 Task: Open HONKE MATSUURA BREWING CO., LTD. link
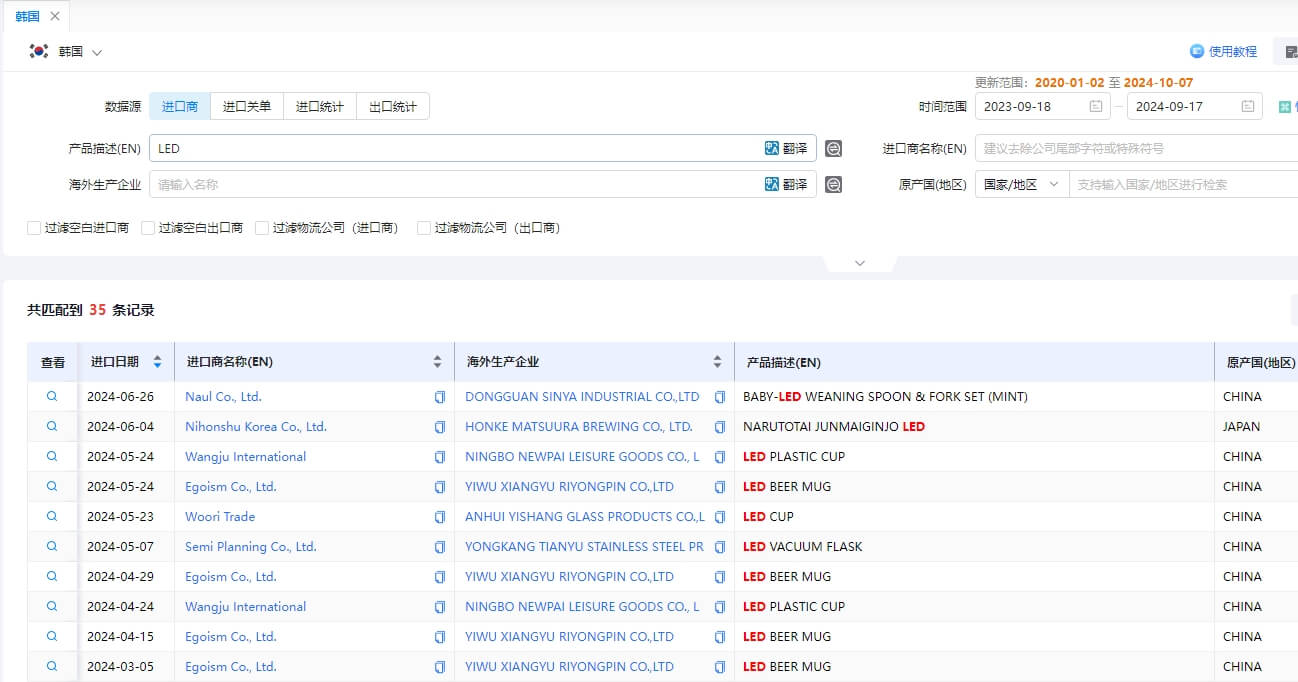578,427
